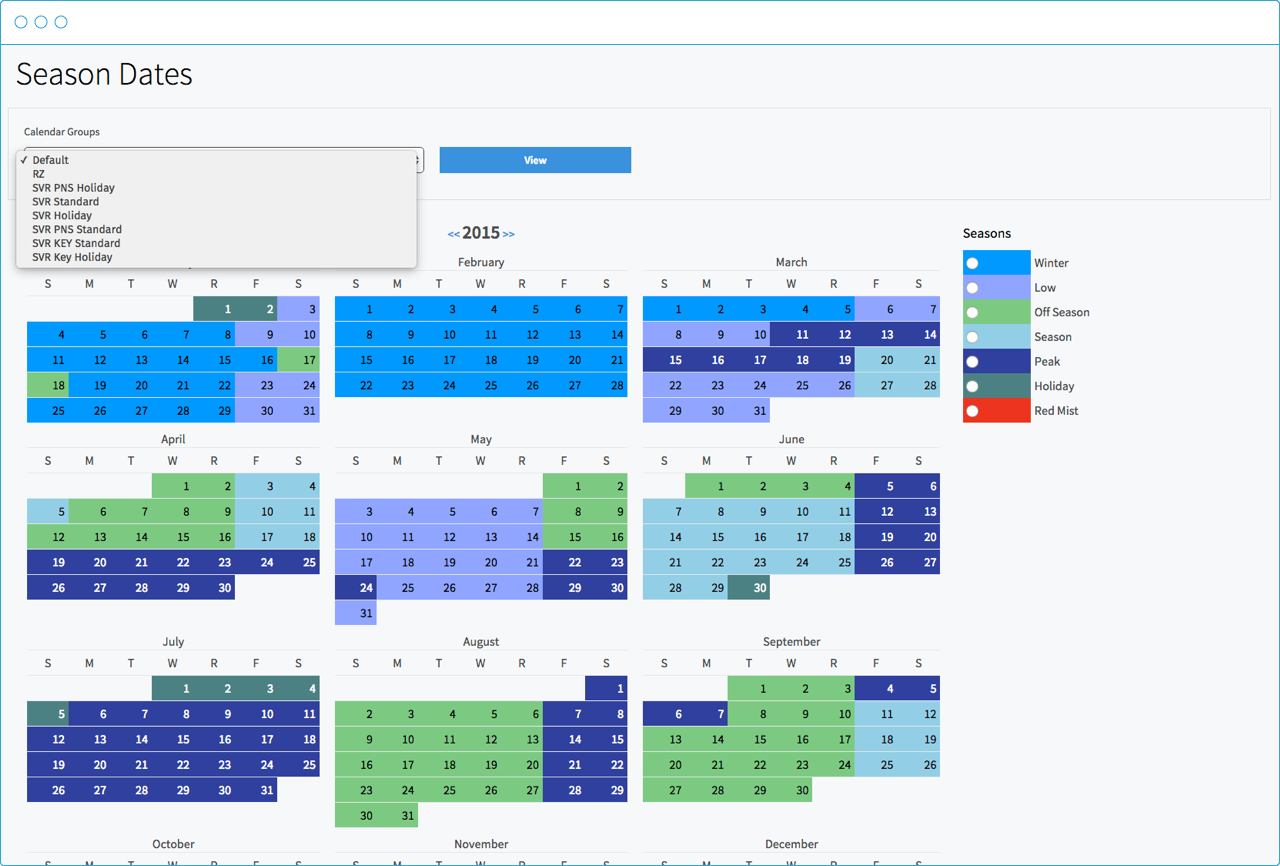Click the Red Mist red color swatch
Image resolution: width=1280 pixels, height=866 pixels.
coord(1005,410)
